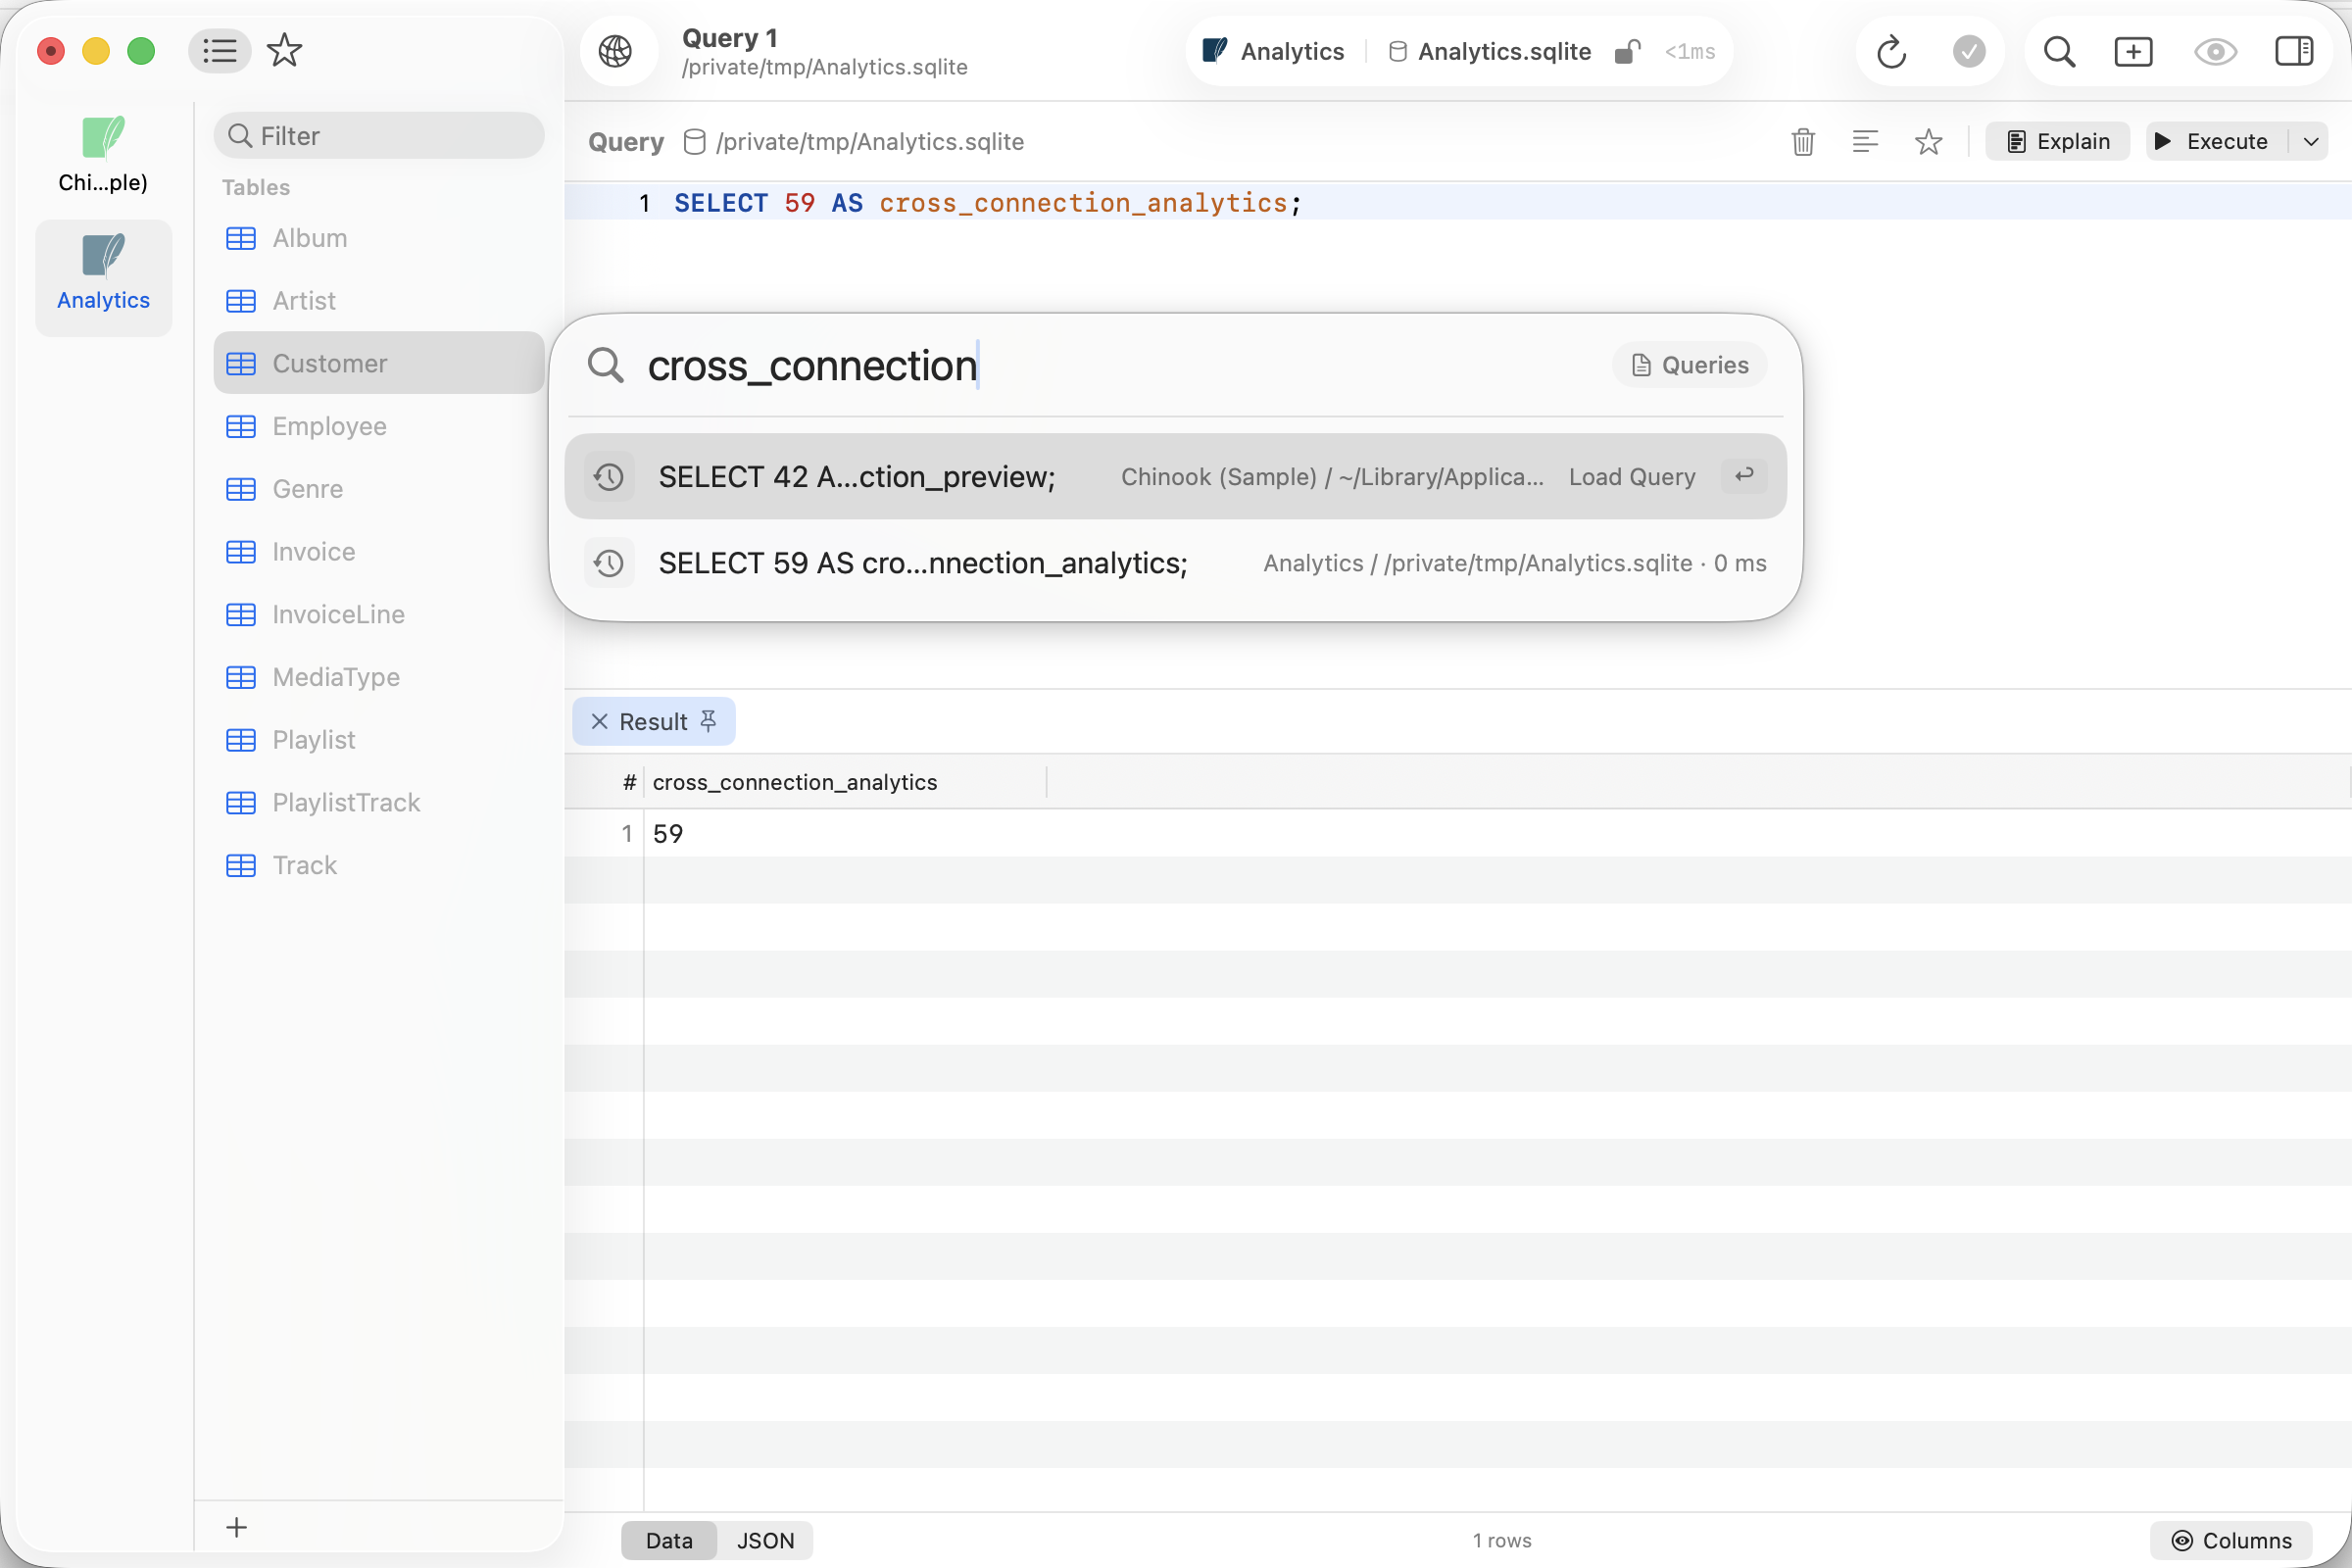Click the new tab plus icon
The width and height of the screenshot is (2352, 1568).
tap(2133, 51)
